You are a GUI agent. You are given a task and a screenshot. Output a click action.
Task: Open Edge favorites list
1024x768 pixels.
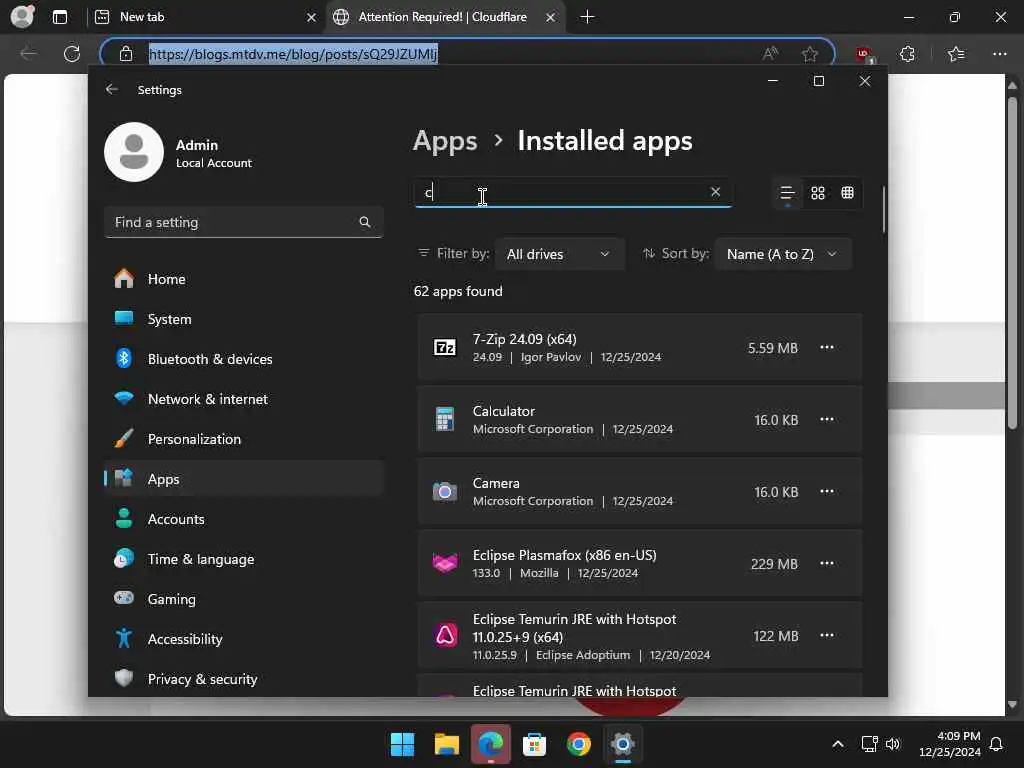[955, 54]
